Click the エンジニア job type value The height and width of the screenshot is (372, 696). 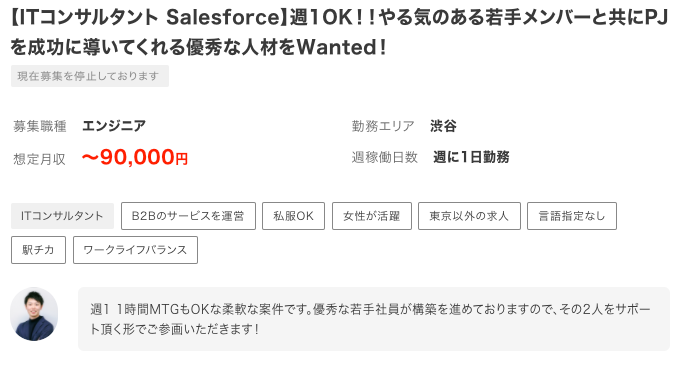pos(114,126)
